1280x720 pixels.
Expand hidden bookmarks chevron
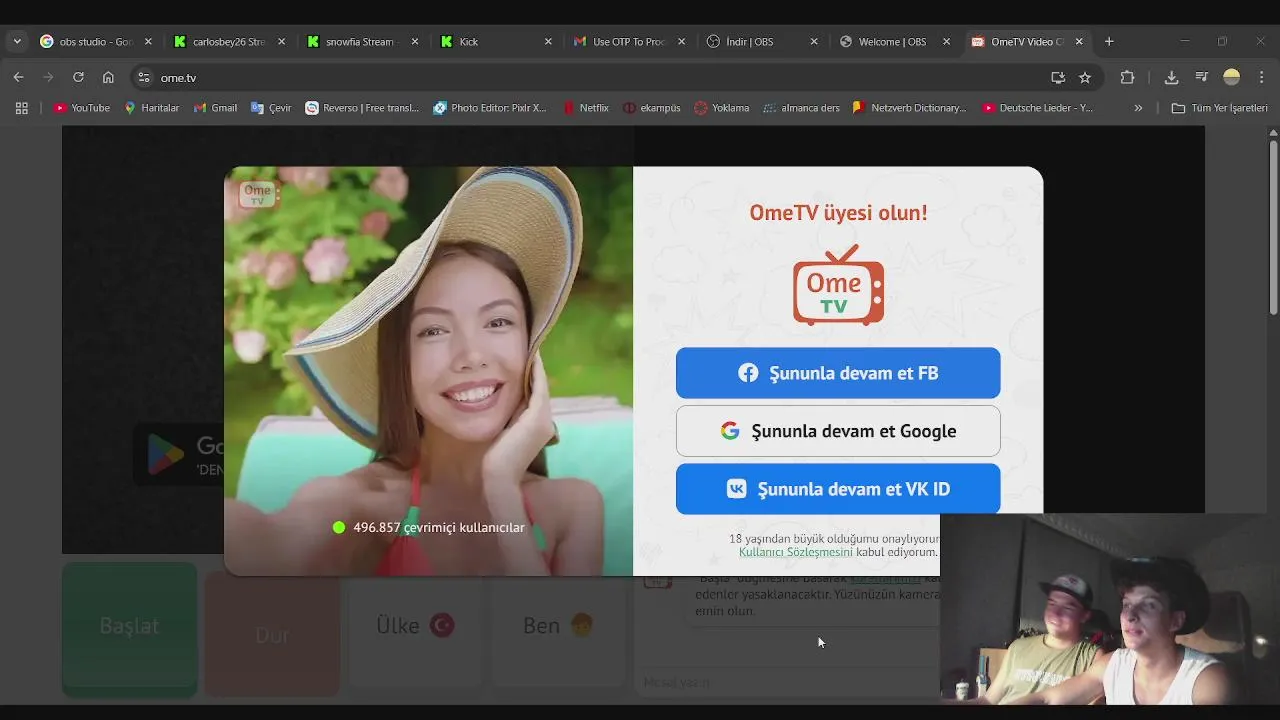[1138, 108]
